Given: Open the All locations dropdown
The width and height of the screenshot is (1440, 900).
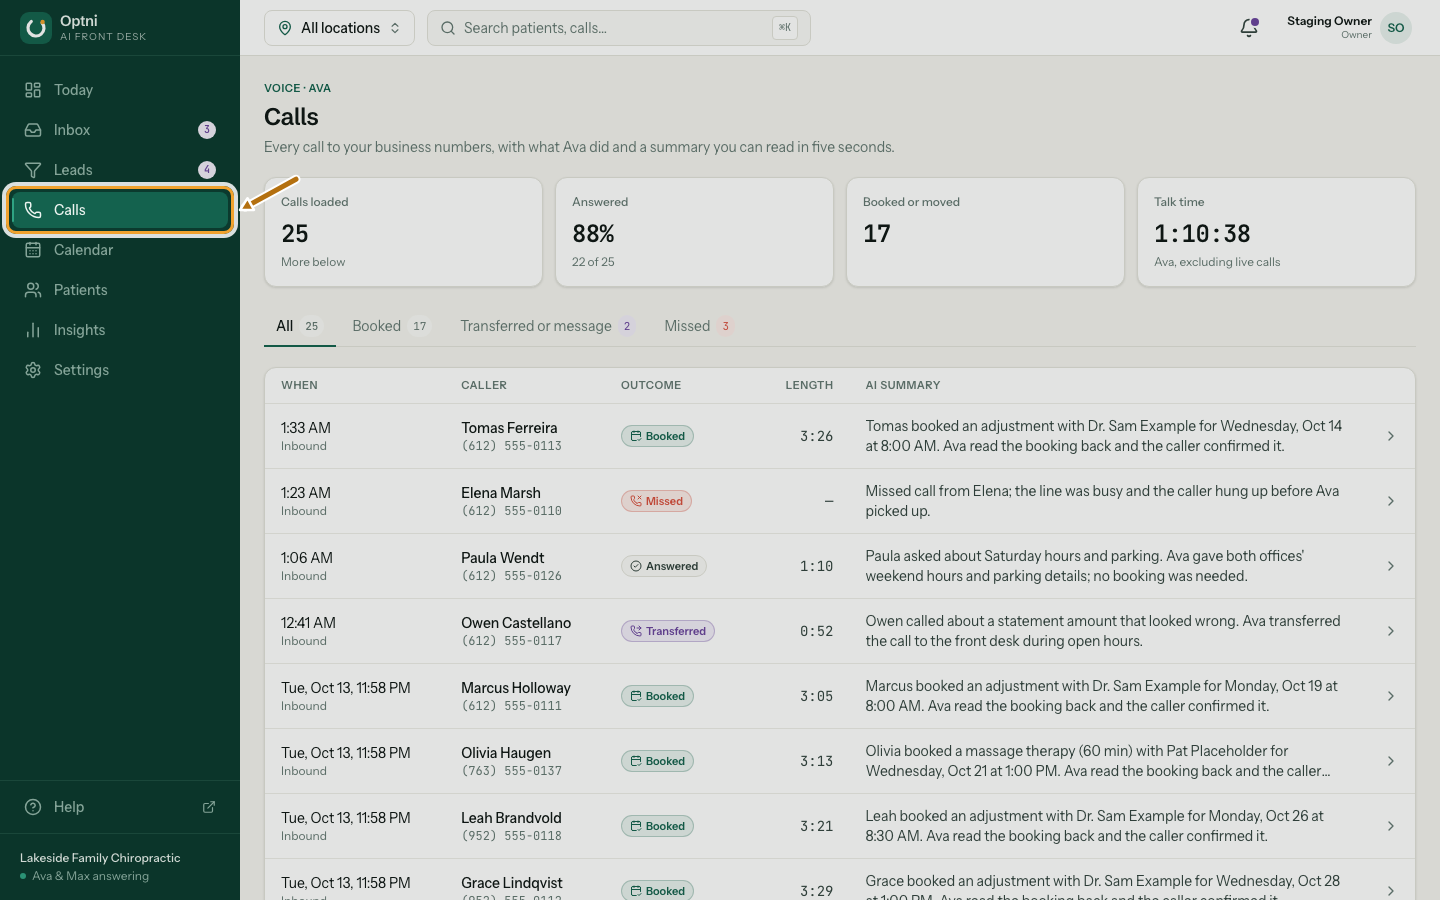Looking at the screenshot, I should click(x=339, y=28).
